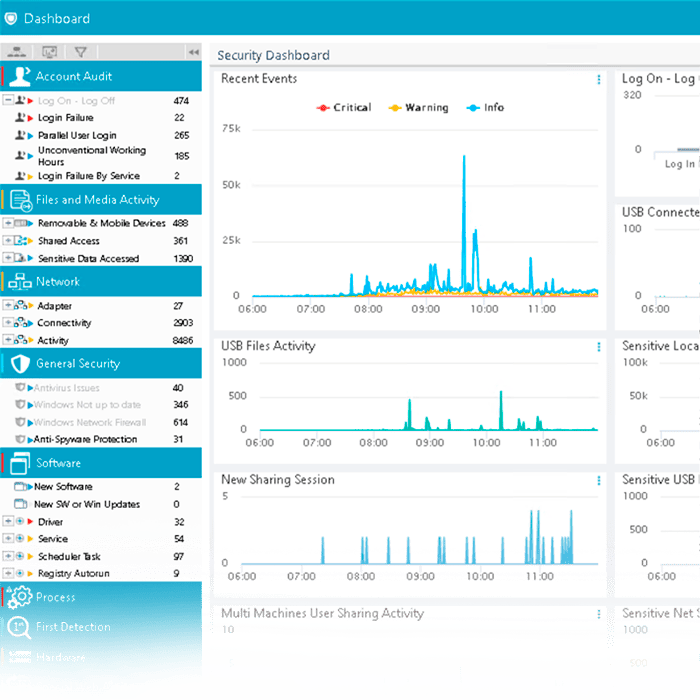The height and width of the screenshot is (700, 700).
Task: Click the 1390 Sensitive Data count
Action: pos(183,258)
